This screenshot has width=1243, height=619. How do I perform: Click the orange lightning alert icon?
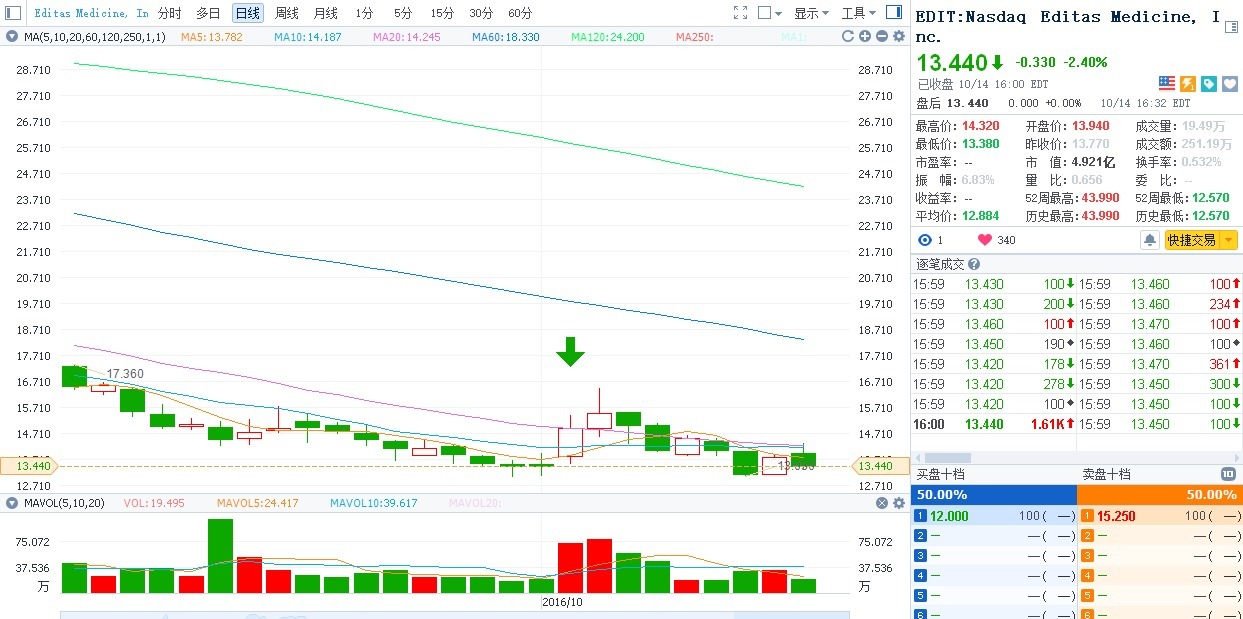coord(1188,84)
